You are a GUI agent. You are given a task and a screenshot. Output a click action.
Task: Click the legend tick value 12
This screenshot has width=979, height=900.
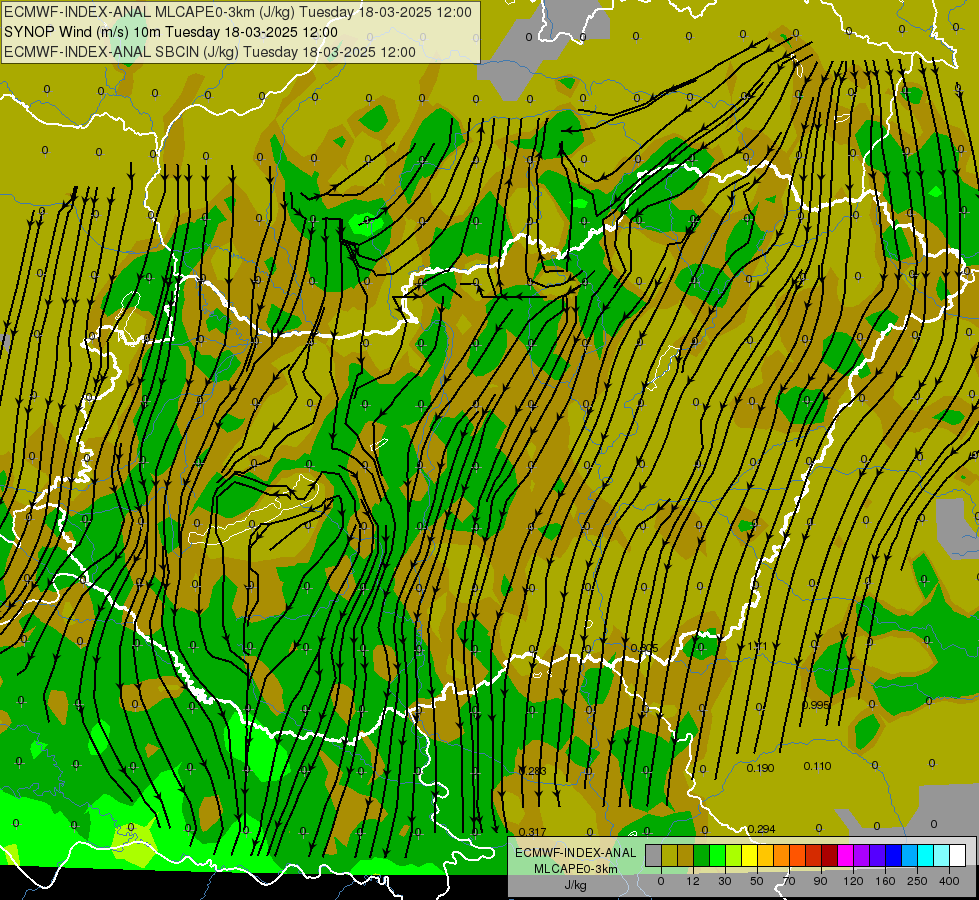[693, 881]
